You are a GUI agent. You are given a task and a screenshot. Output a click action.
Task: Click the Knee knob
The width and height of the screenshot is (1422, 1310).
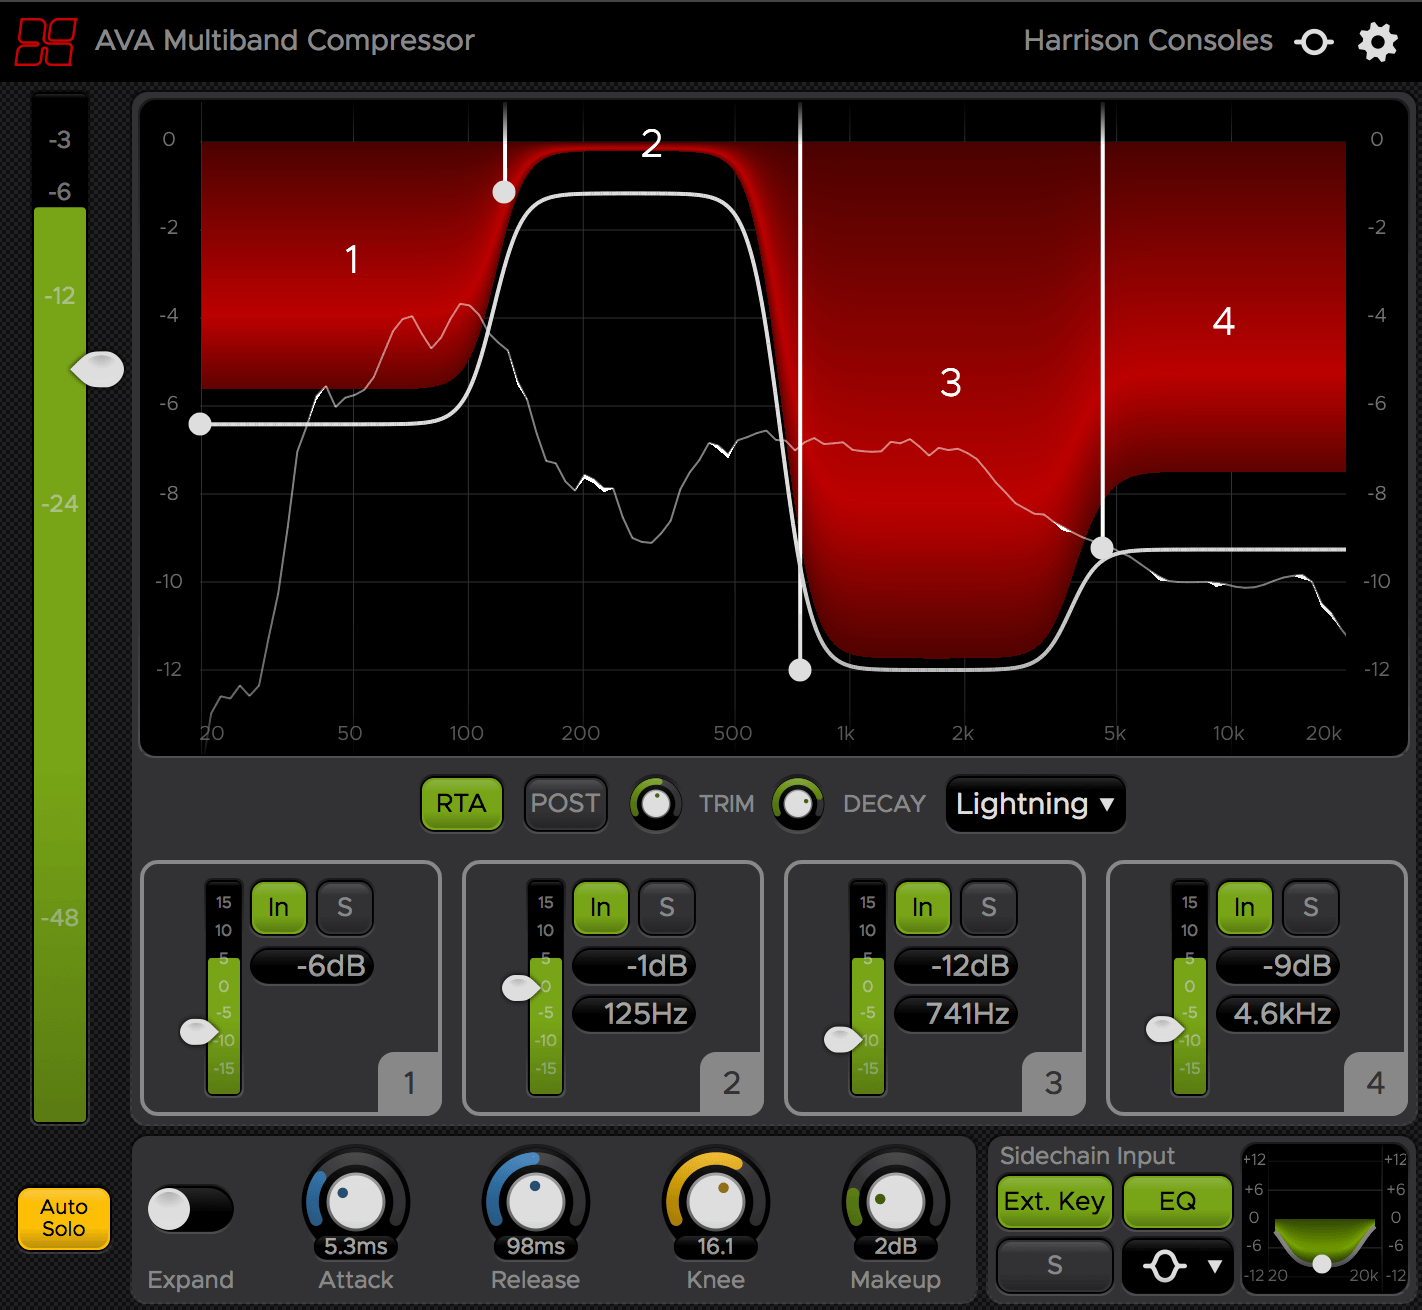pos(715,1200)
